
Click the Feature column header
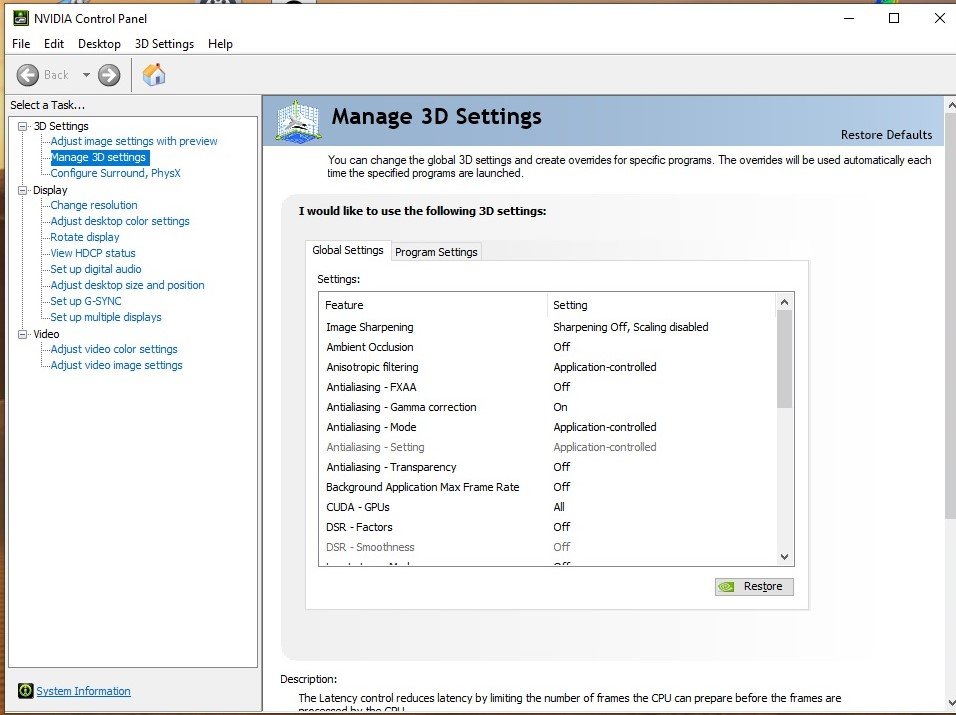click(433, 305)
